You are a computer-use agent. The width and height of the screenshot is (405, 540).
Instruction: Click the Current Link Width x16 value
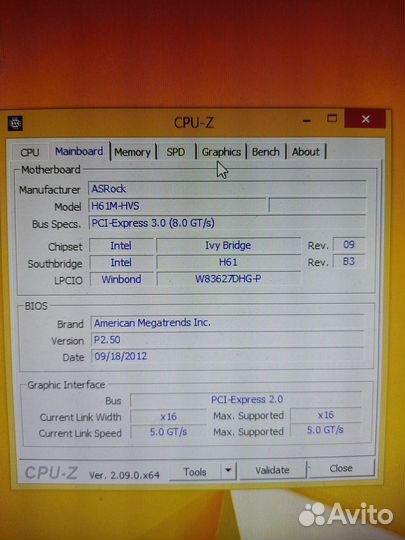[168, 417]
